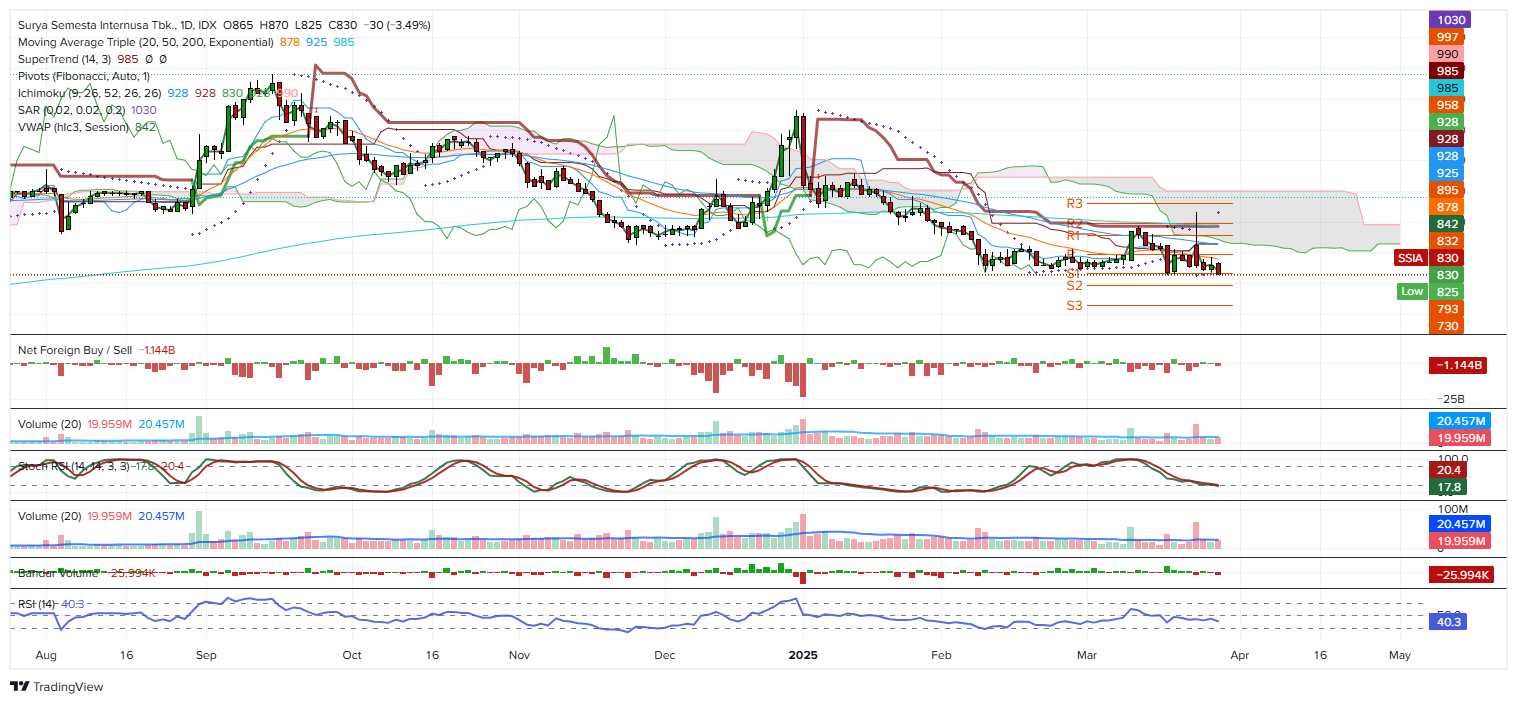Click the R1 pivot level label
1517x704 pixels.
1075,235
